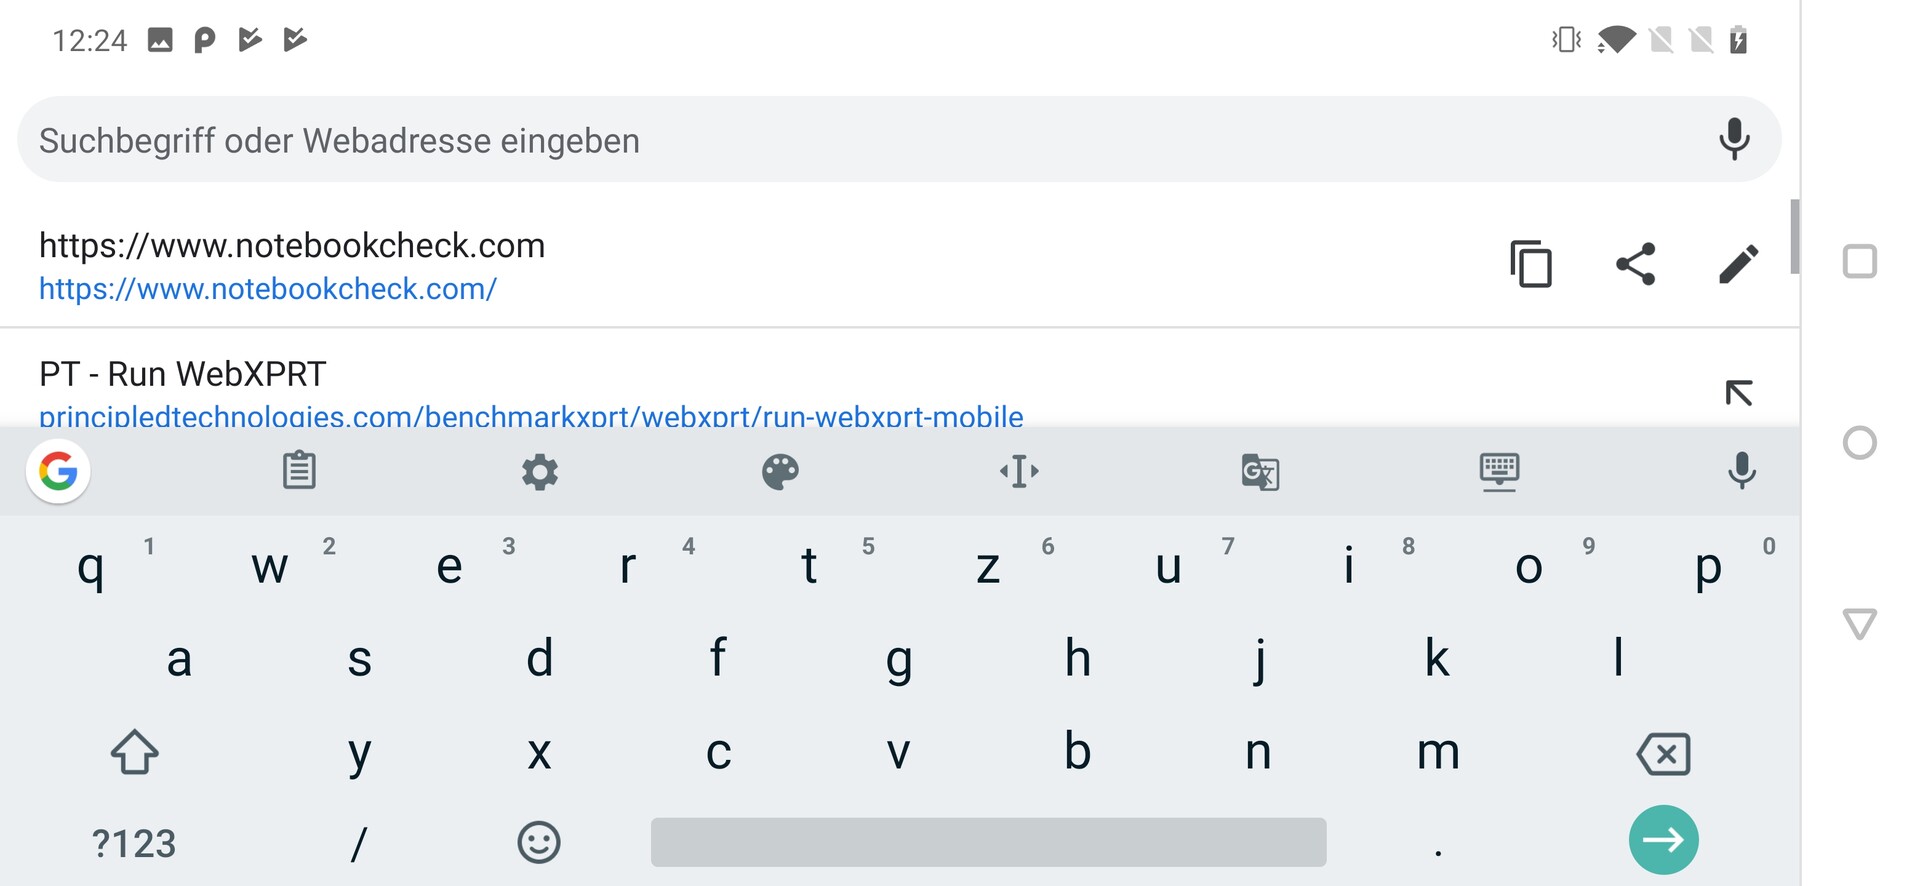1920x886 pixels.
Task: Open the emoji picker
Action: point(539,842)
